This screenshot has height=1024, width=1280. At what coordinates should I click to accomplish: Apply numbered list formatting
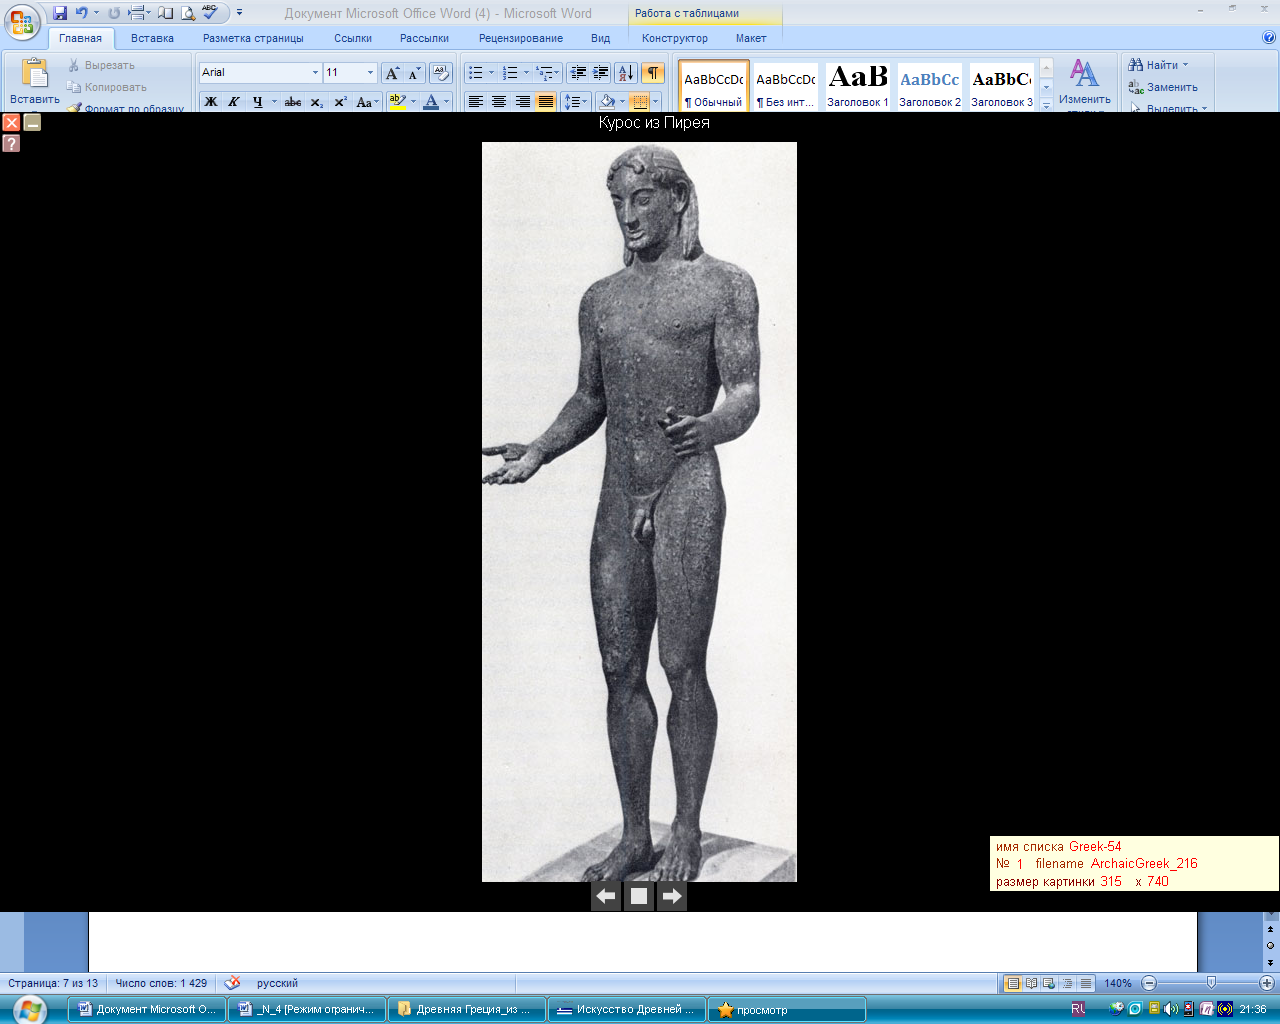(510, 73)
